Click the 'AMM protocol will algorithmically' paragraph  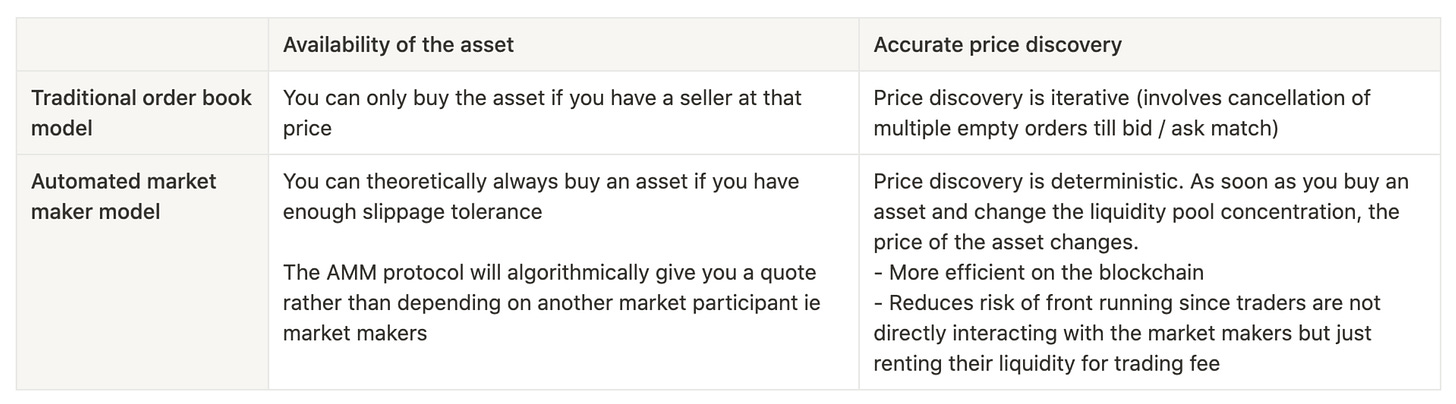point(551,302)
